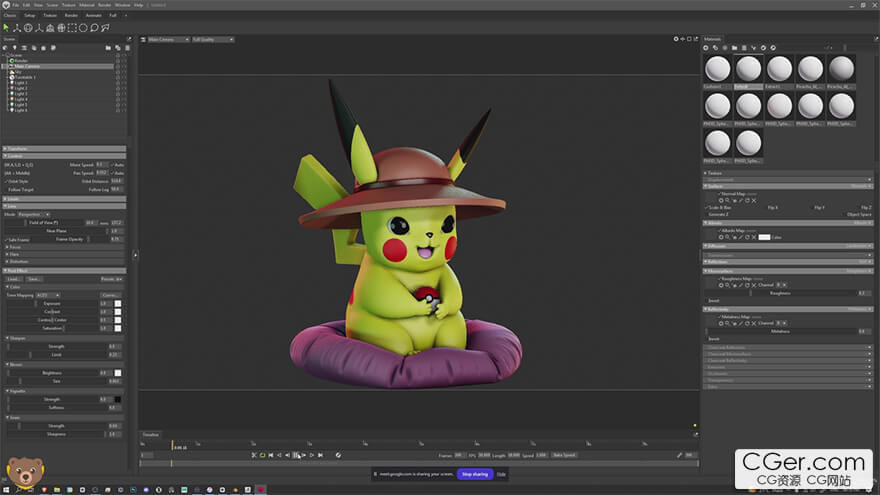Expand the Transform section

pos(63,149)
